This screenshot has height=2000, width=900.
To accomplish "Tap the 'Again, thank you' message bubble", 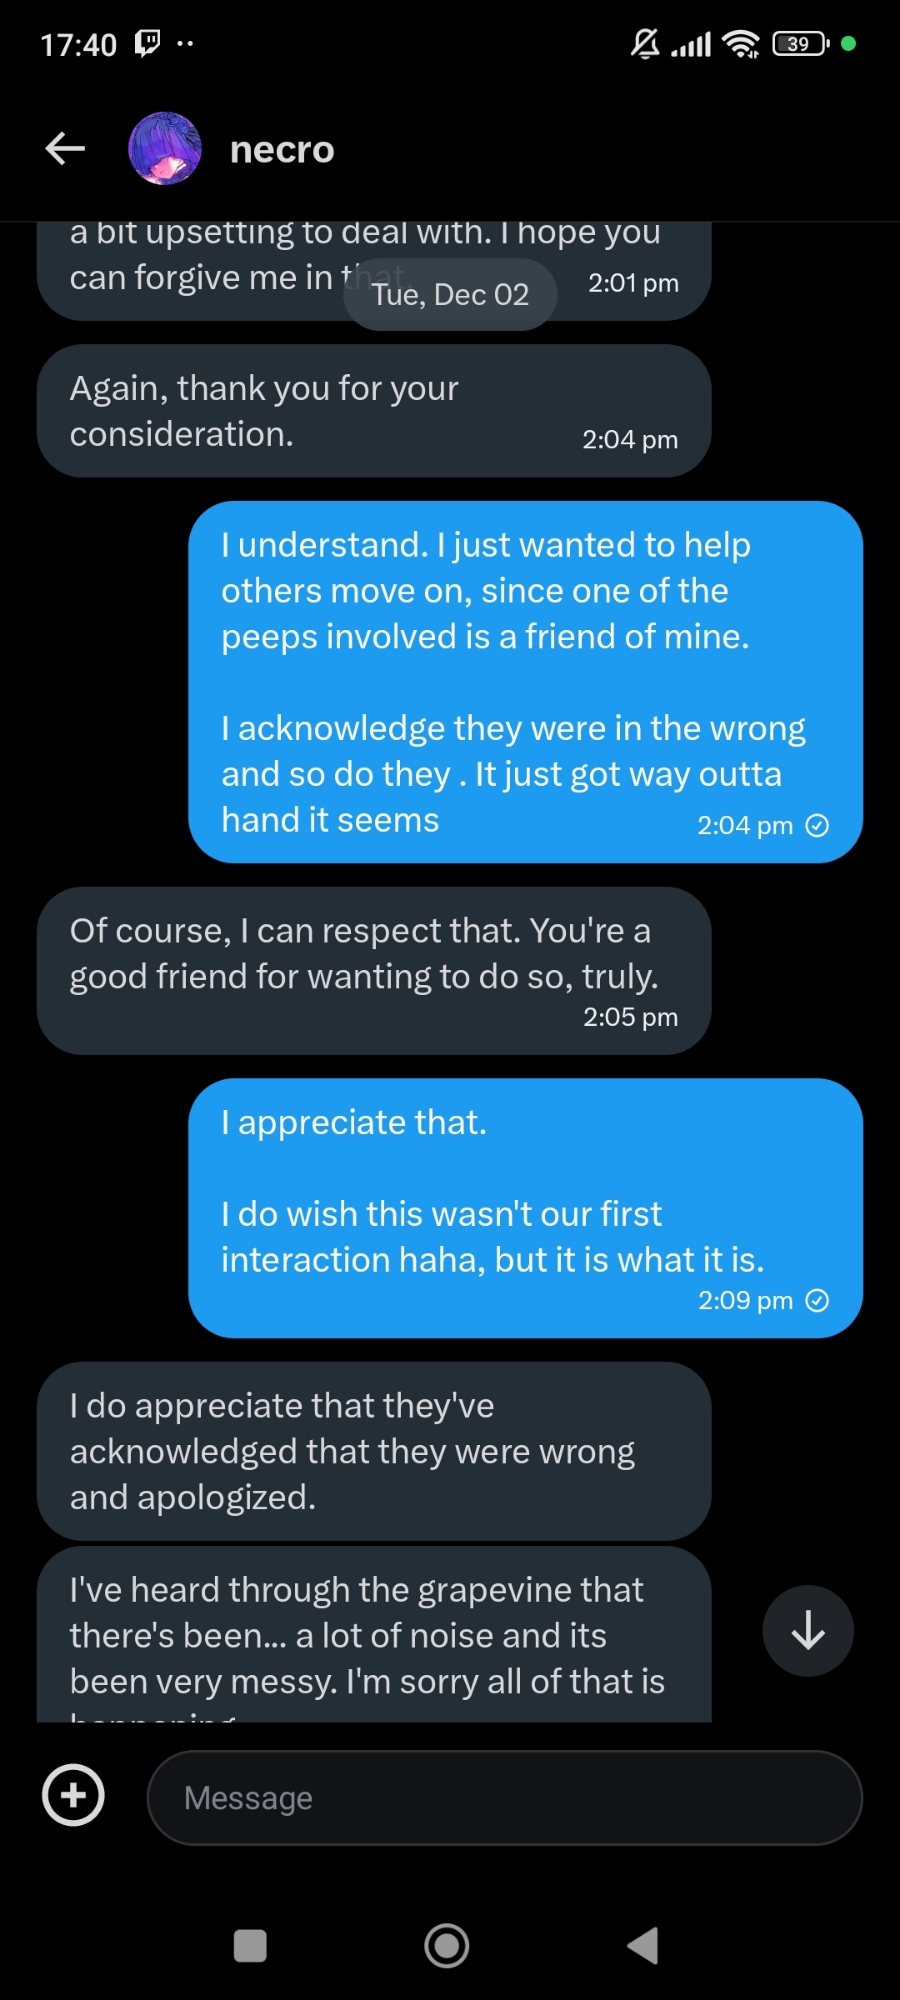I will click(373, 411).
